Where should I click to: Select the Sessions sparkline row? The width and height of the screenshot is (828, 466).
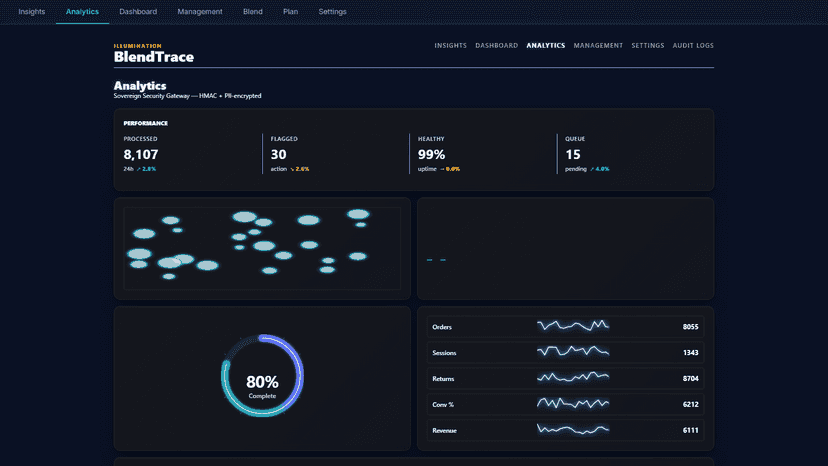pyautogui.click(x=565, y=352)
